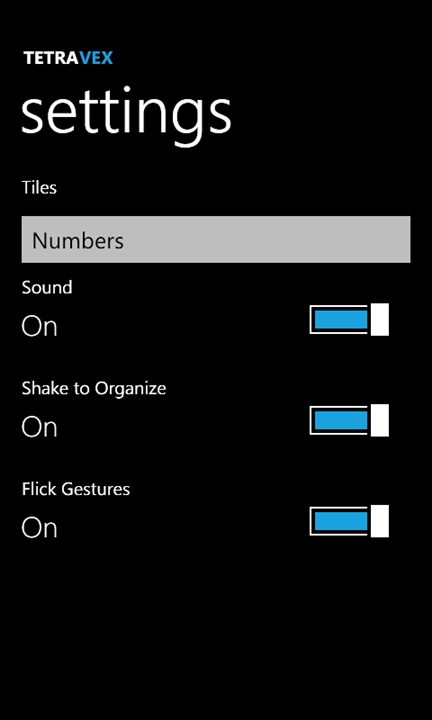Viewport: 432px width, 720px height.
Task: Click the On status under Sound
Action: tap(39, 327)
